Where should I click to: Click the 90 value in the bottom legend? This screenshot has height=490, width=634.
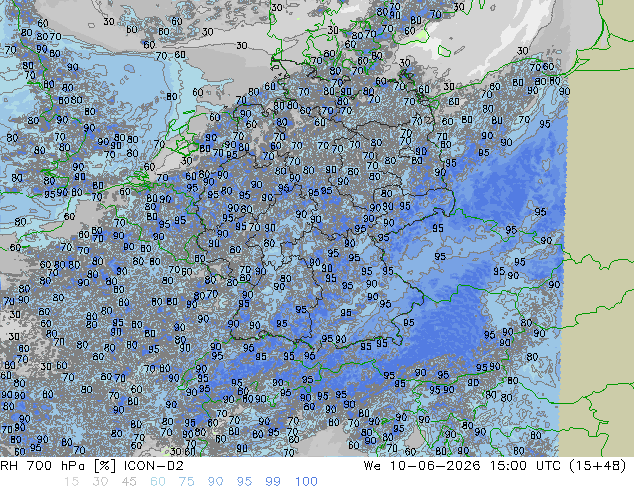(x=215, y=482)
